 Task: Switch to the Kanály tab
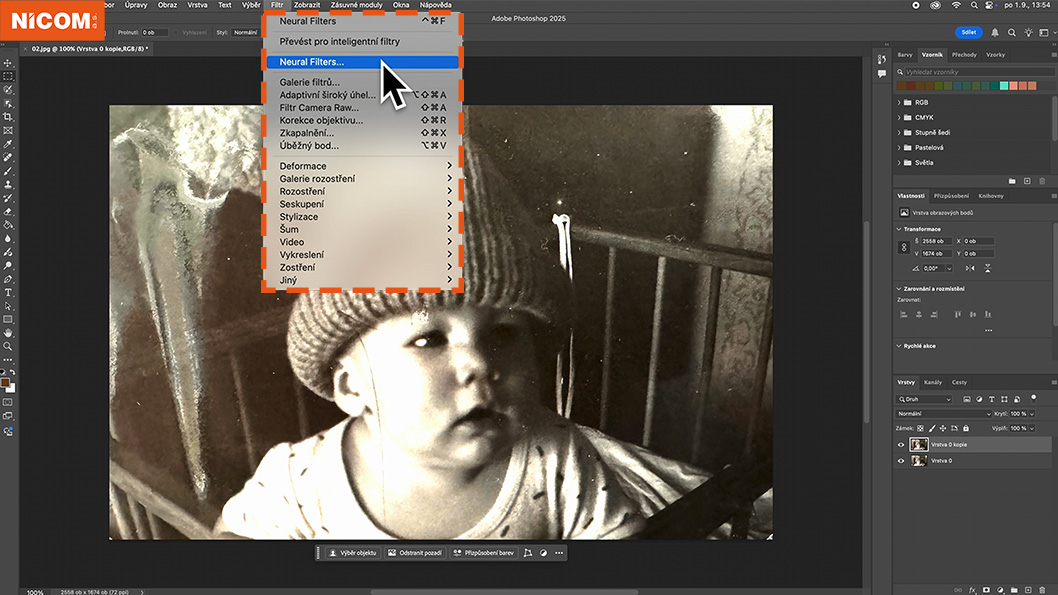(x=933, y=382)
